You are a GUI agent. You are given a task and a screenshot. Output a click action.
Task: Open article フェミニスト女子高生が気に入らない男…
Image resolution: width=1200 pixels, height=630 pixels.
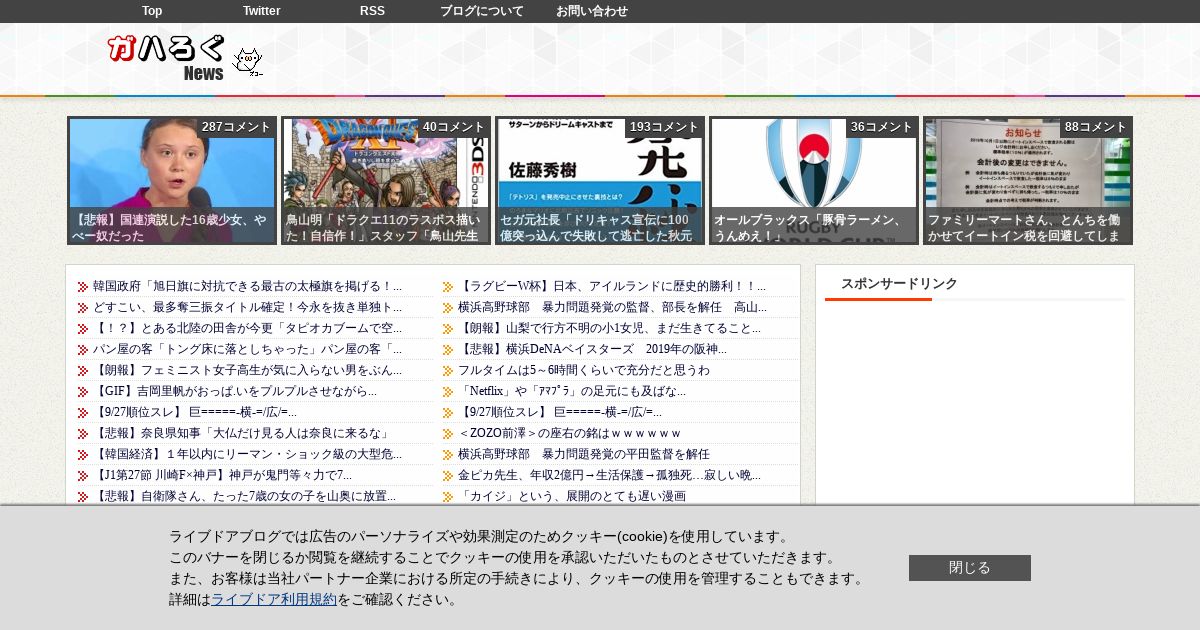pos(247,370)
